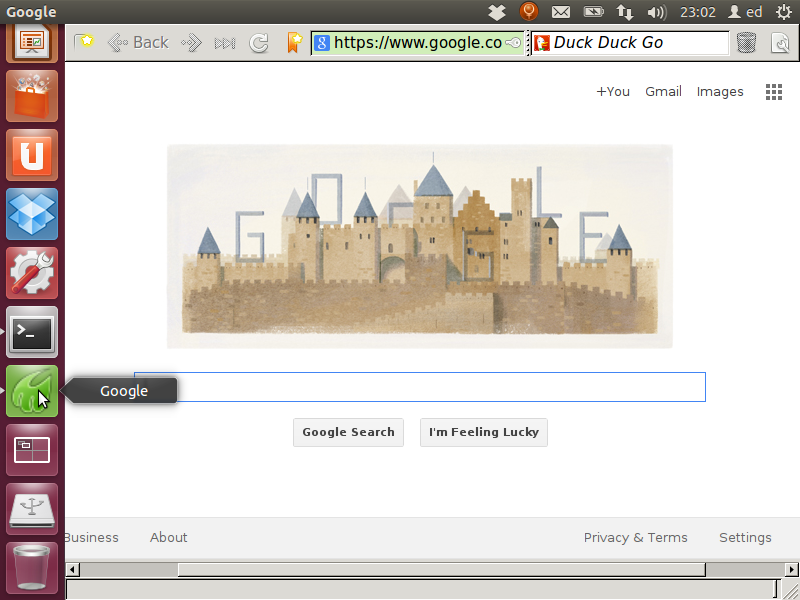Open the Ubuntu One launcher icon
Viewport: 800px width, 600px height.
(x=32, y=155)
